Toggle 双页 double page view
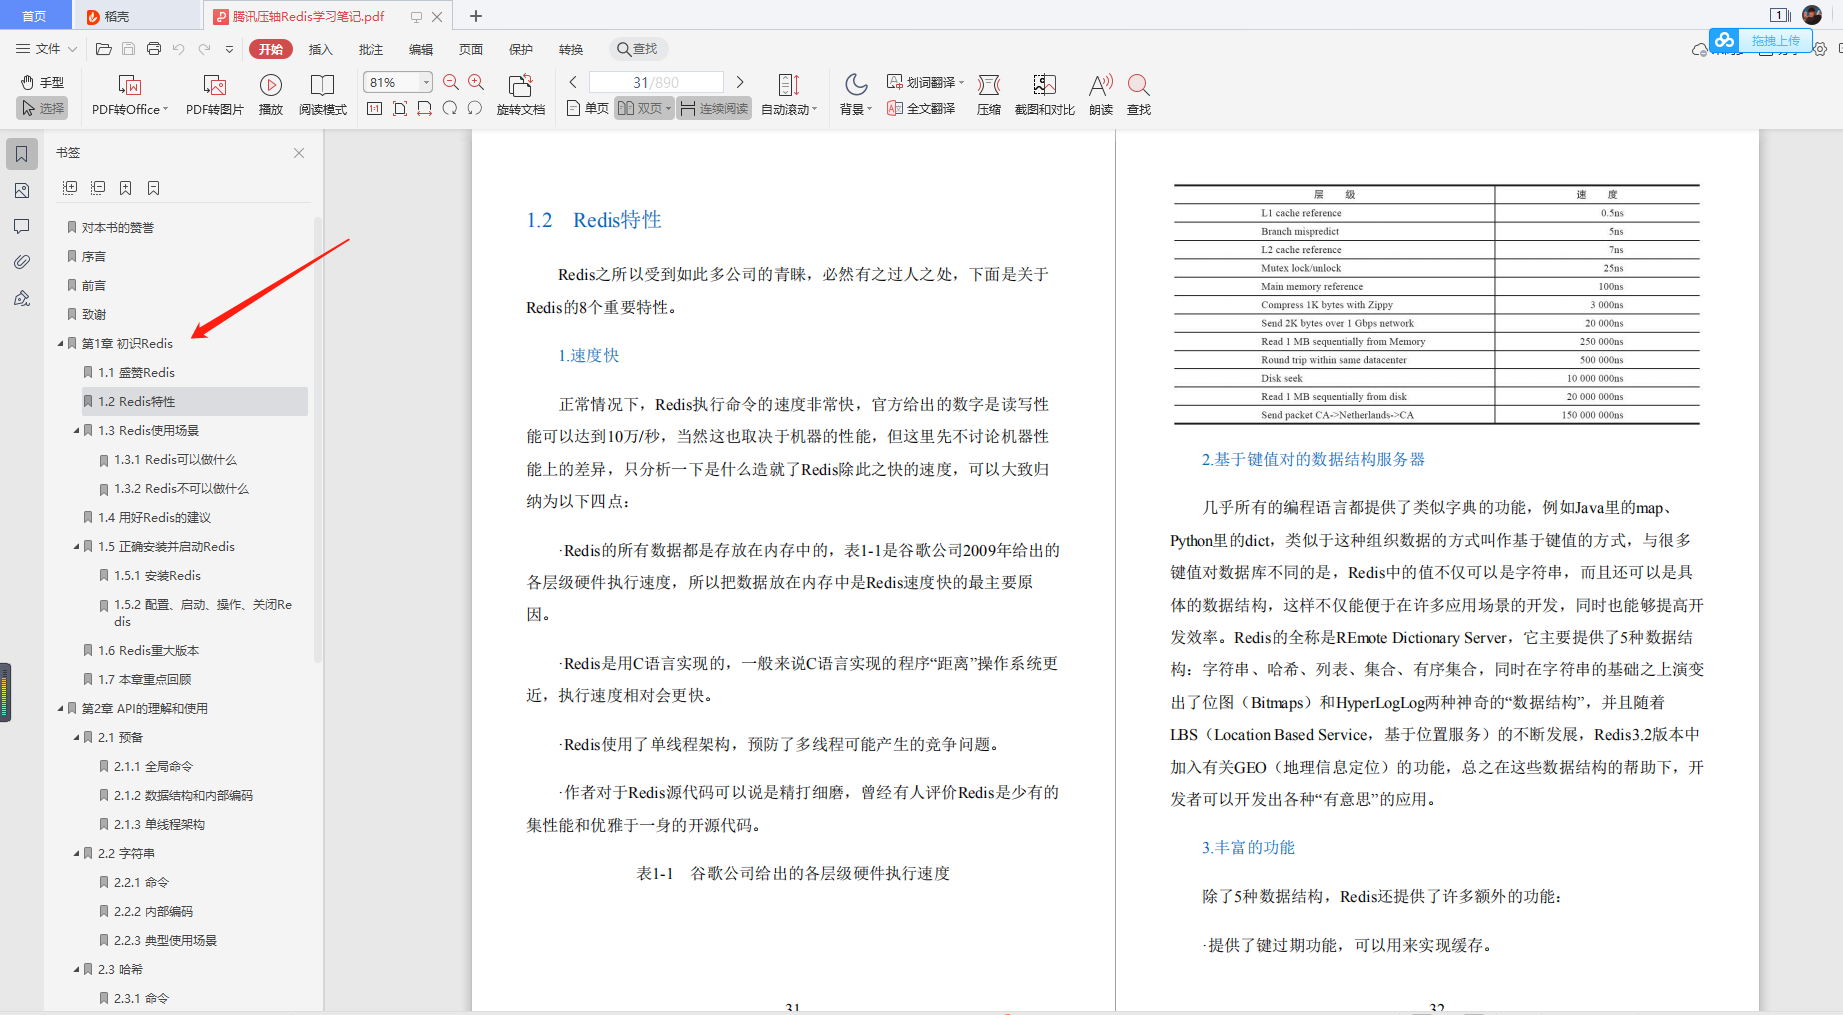Screen dimensions: 1843x1015 coord(644,108)
